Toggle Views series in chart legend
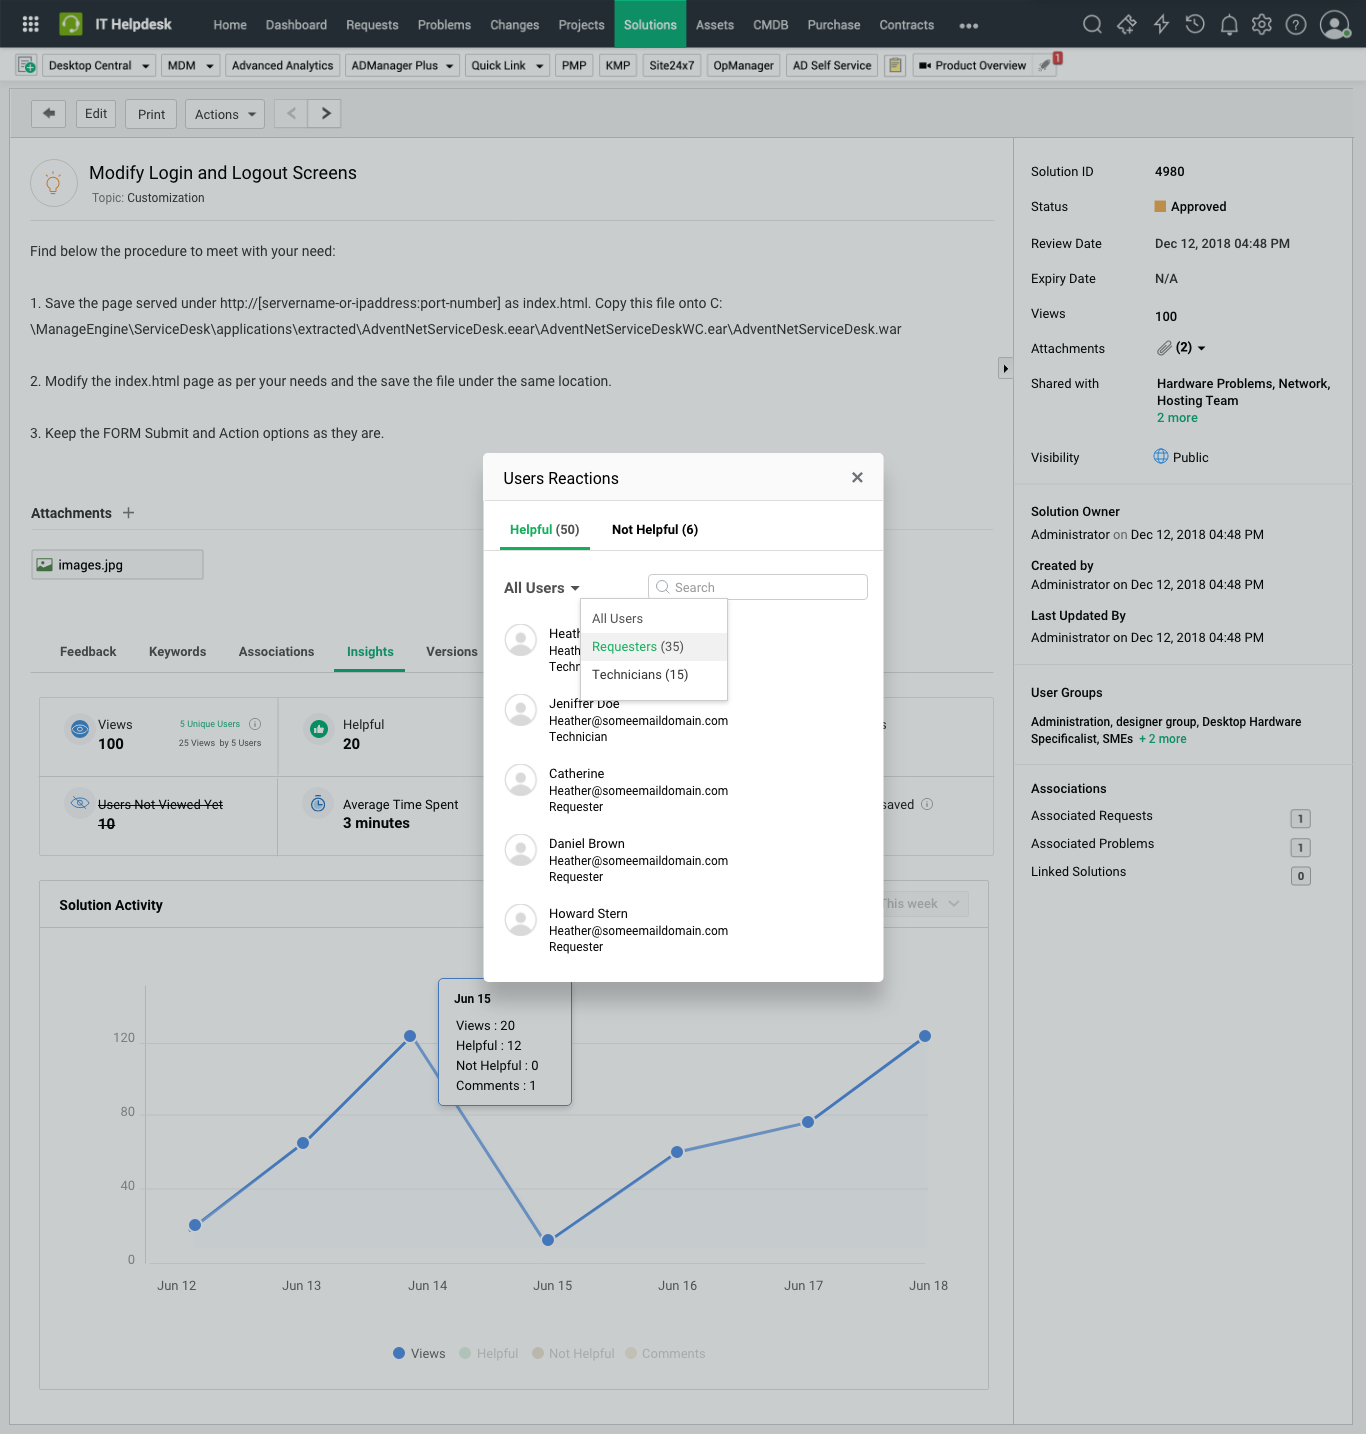This screenshot has height=1434, width=1366. coord(419,1353)
